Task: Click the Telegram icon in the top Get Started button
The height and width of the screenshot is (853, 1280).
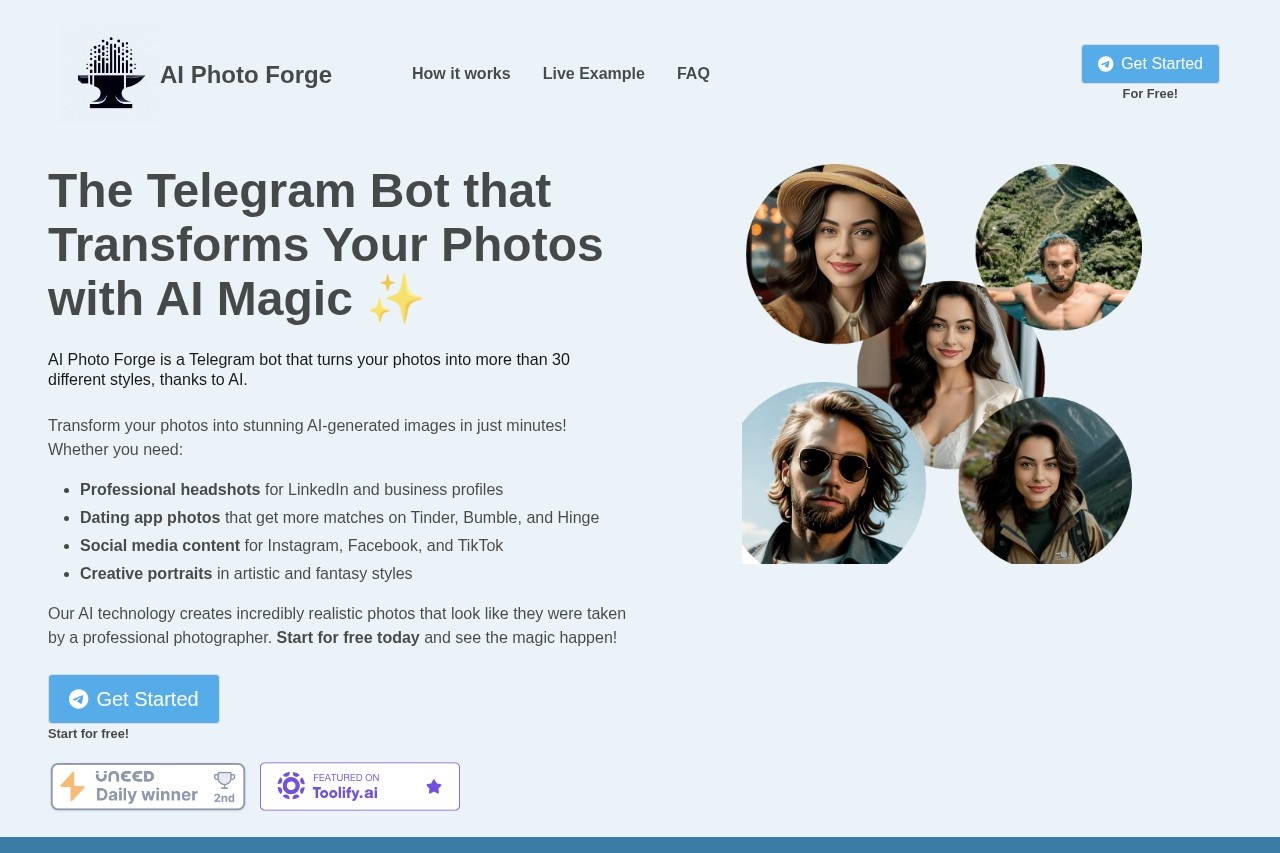Action: (1106, 64)
